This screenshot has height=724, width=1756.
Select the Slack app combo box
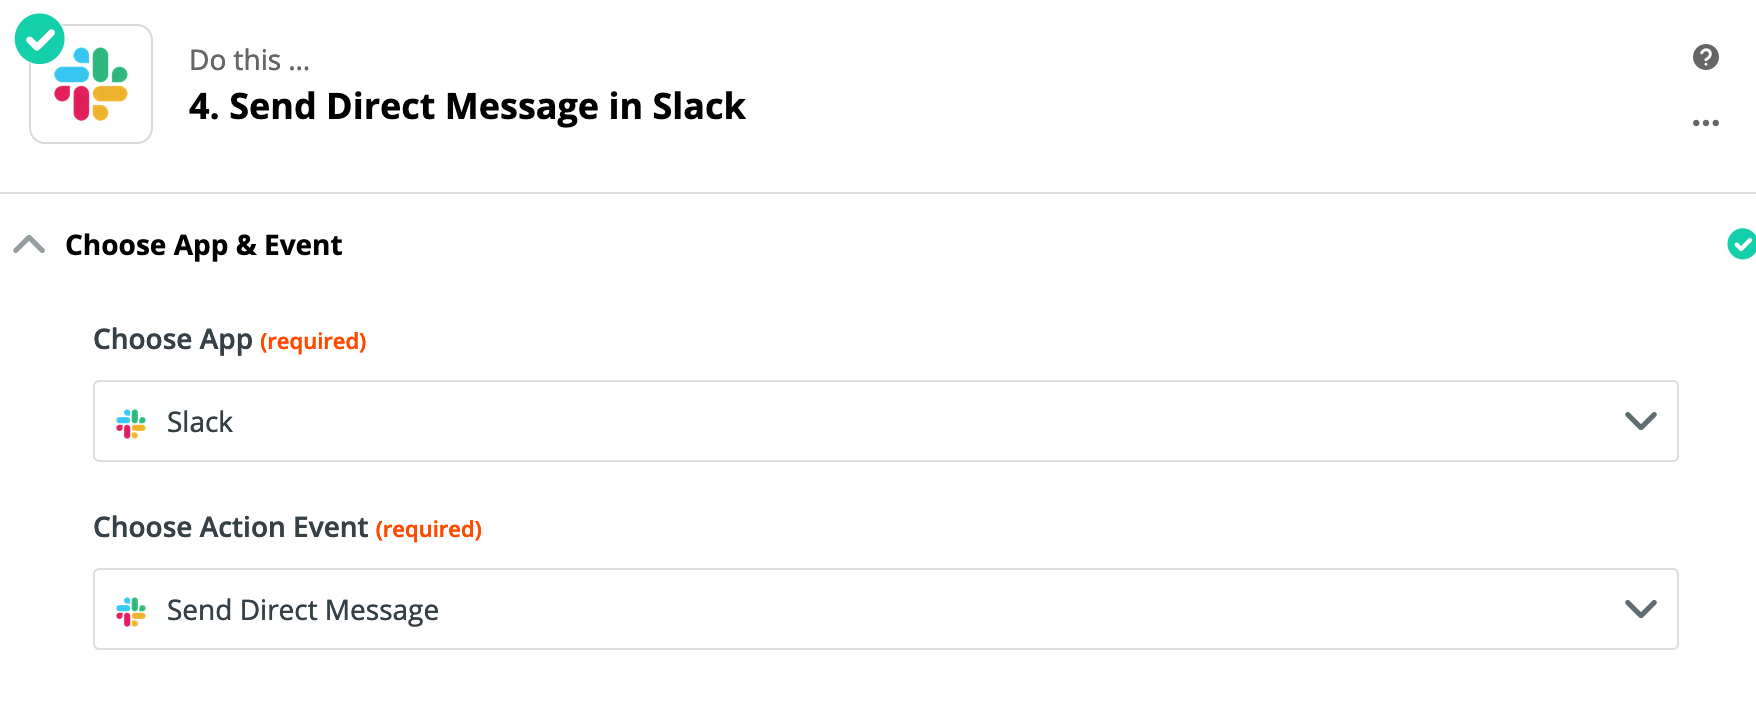tap(886, 421)
